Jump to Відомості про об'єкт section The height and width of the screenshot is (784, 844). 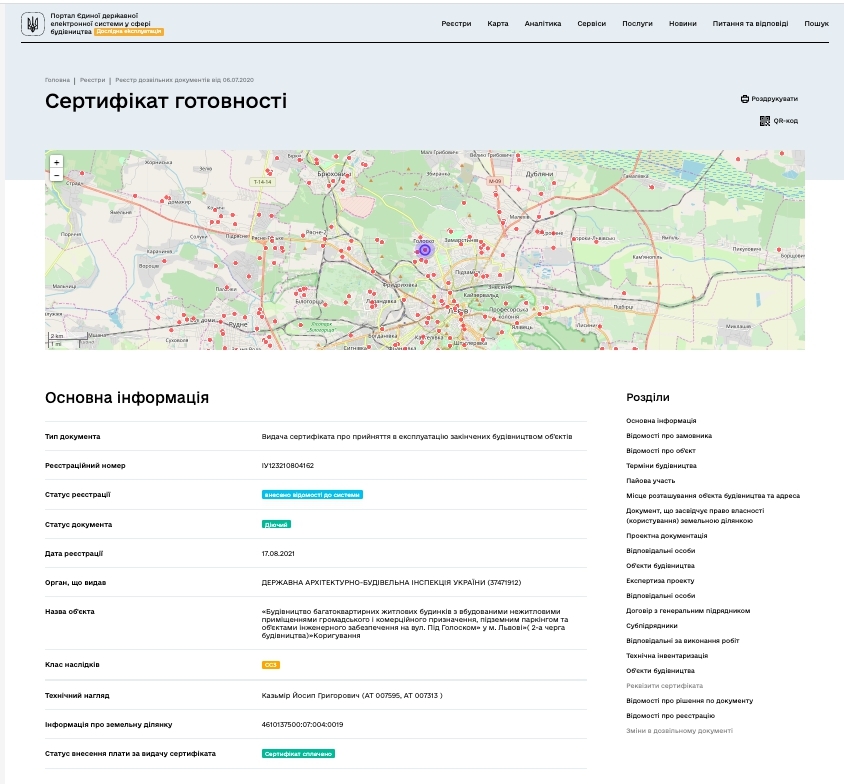pos(660,451)
